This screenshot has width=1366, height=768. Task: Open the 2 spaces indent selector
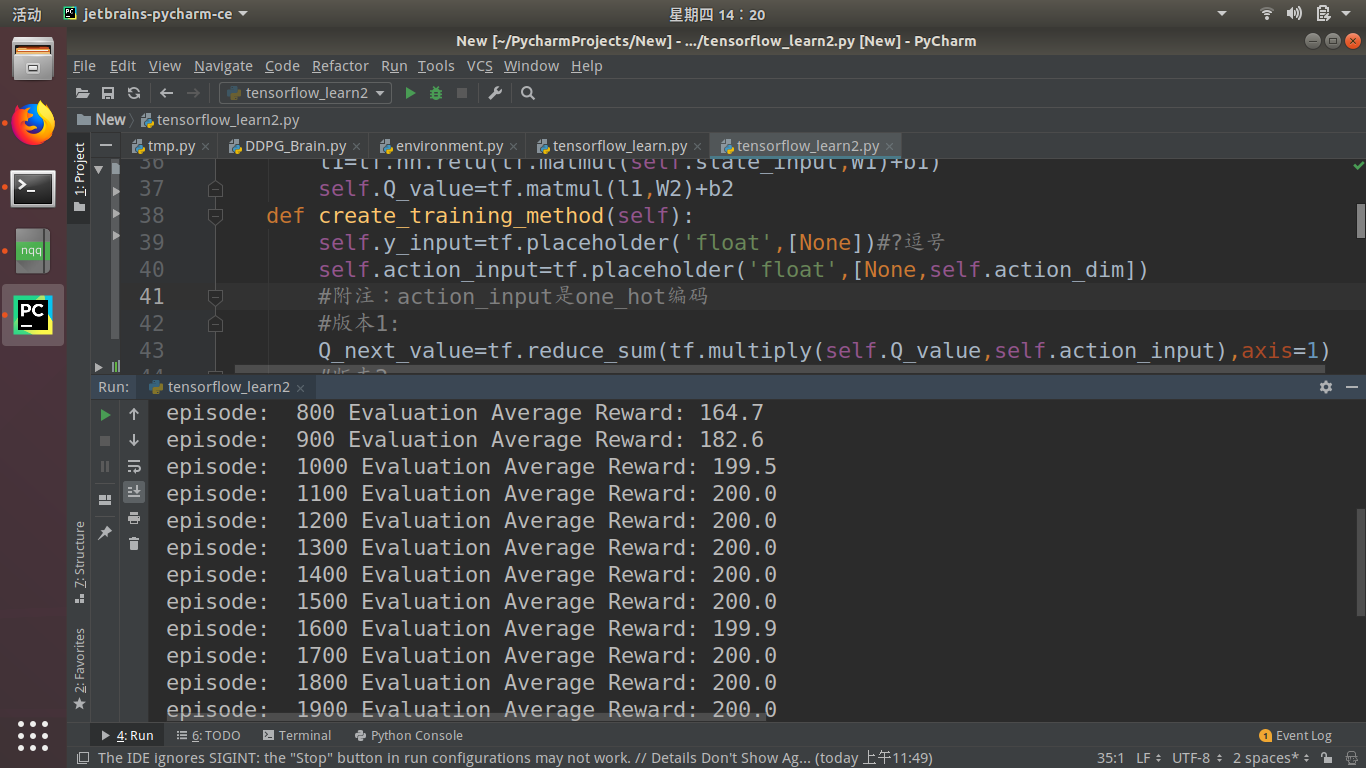point(1270,758)
